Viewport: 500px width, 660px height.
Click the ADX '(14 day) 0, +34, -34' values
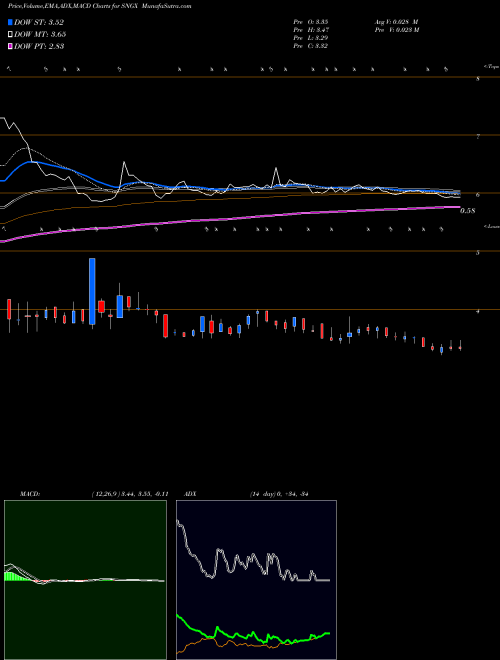[279, 494]
